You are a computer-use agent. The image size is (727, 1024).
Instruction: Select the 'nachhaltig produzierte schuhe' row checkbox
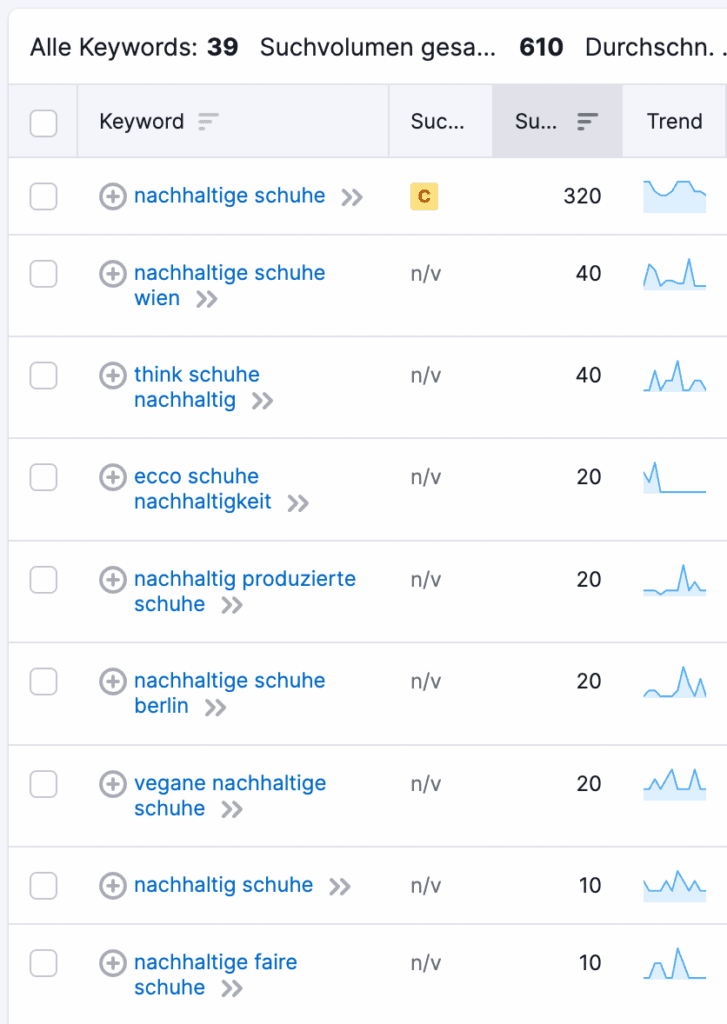pos(43,580)
